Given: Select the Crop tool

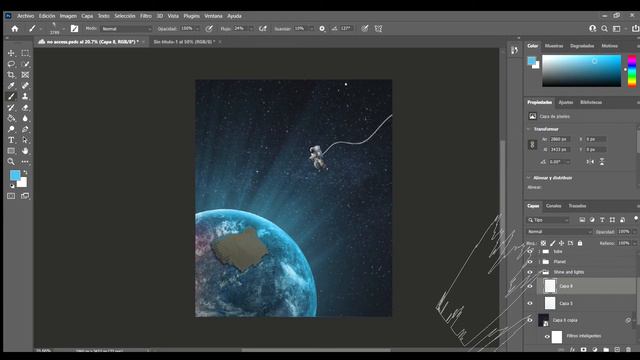Looking at the screenshot, I should click(x=11, y=75).
